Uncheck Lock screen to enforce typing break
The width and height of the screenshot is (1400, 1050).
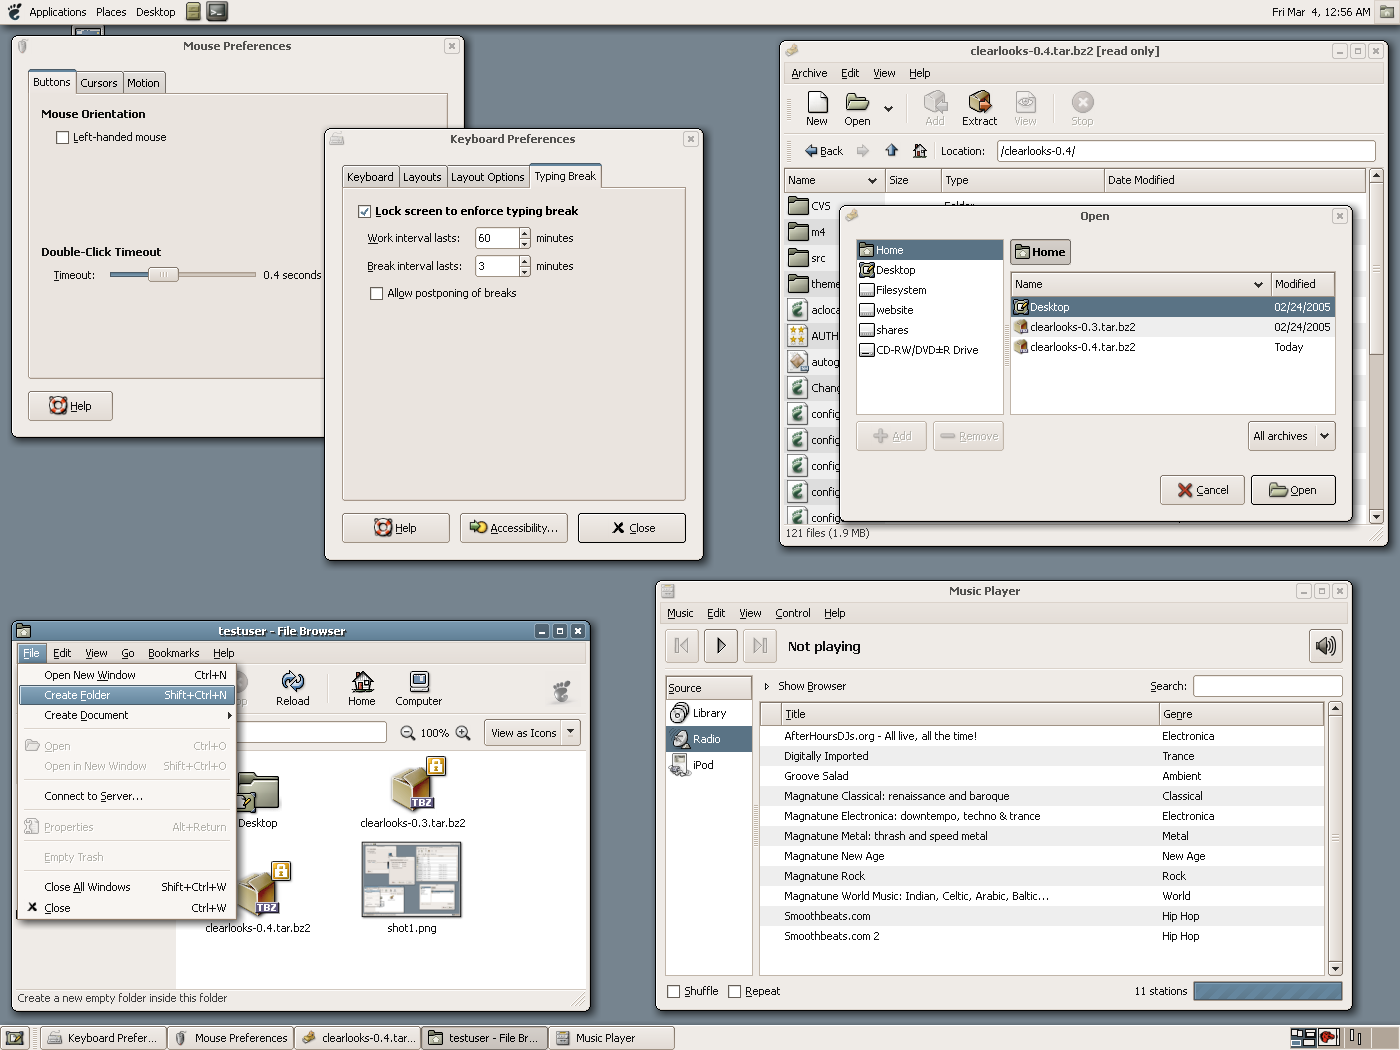(365, 212)
